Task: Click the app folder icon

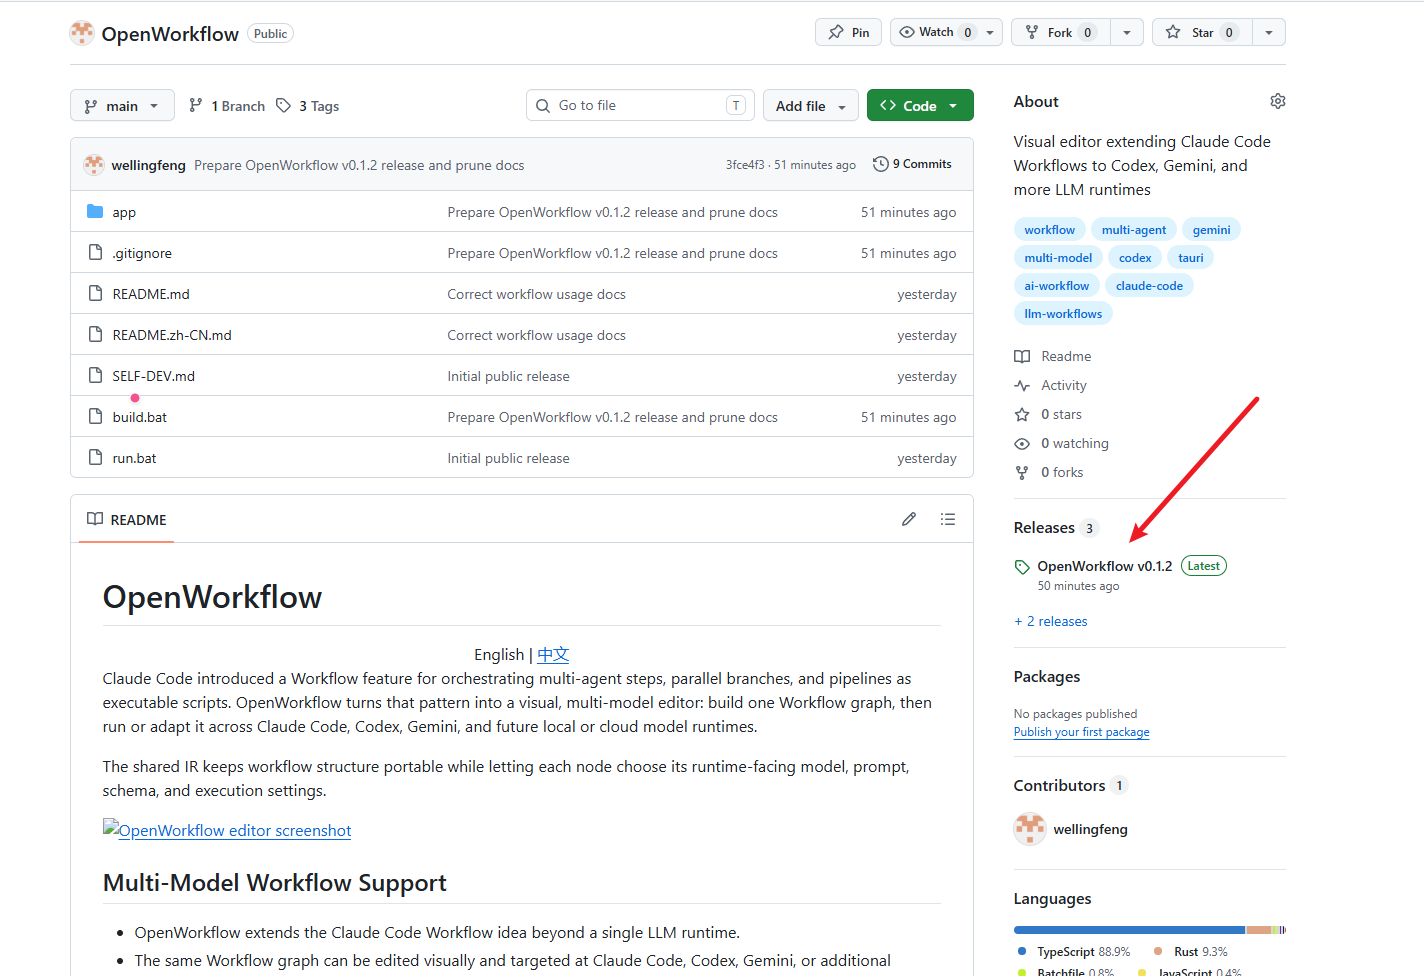Action: (x=95, y=211)
